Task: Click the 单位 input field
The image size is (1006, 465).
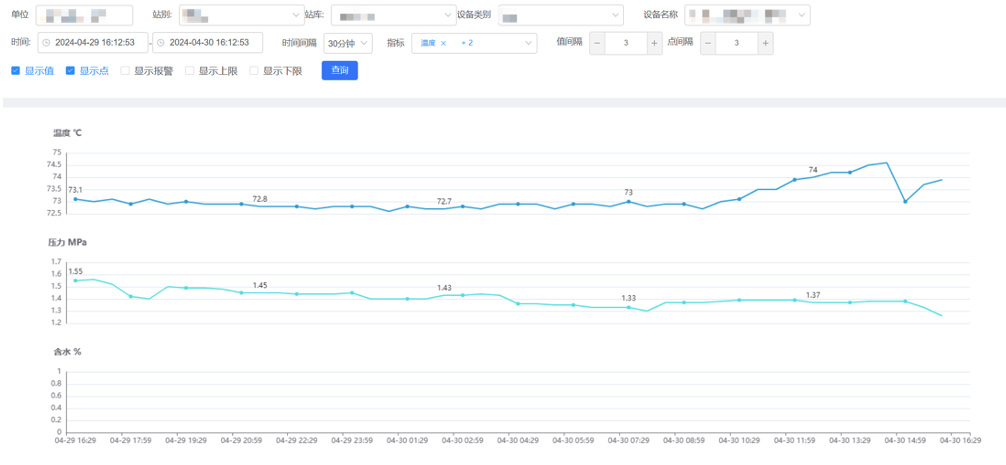Action: [83, 16]
